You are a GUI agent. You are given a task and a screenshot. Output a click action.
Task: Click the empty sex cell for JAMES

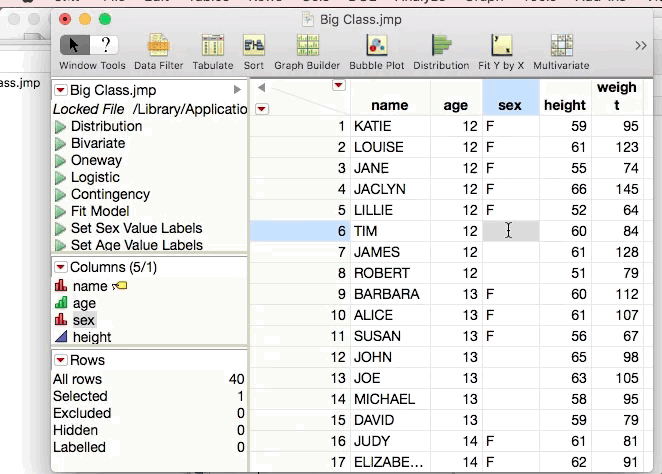pos(511,252)
